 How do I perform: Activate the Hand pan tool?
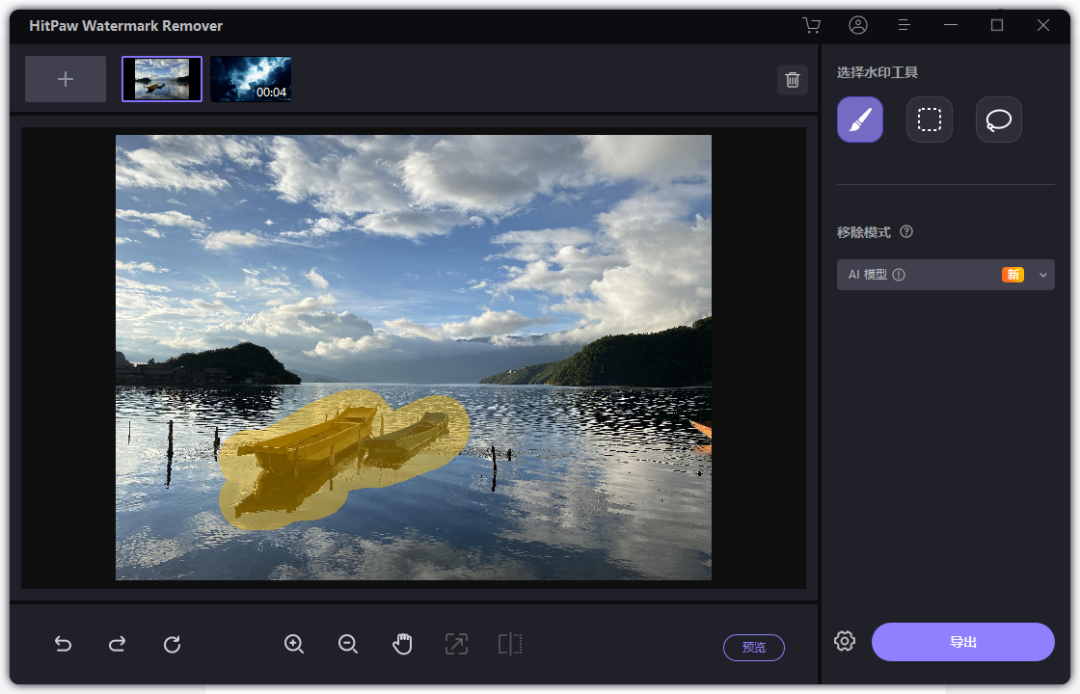point(402,644)
